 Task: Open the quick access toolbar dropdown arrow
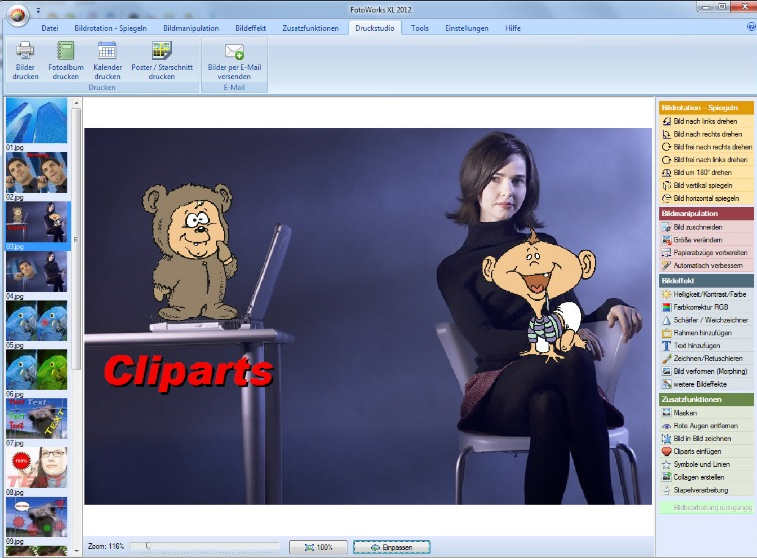[38, 10]
